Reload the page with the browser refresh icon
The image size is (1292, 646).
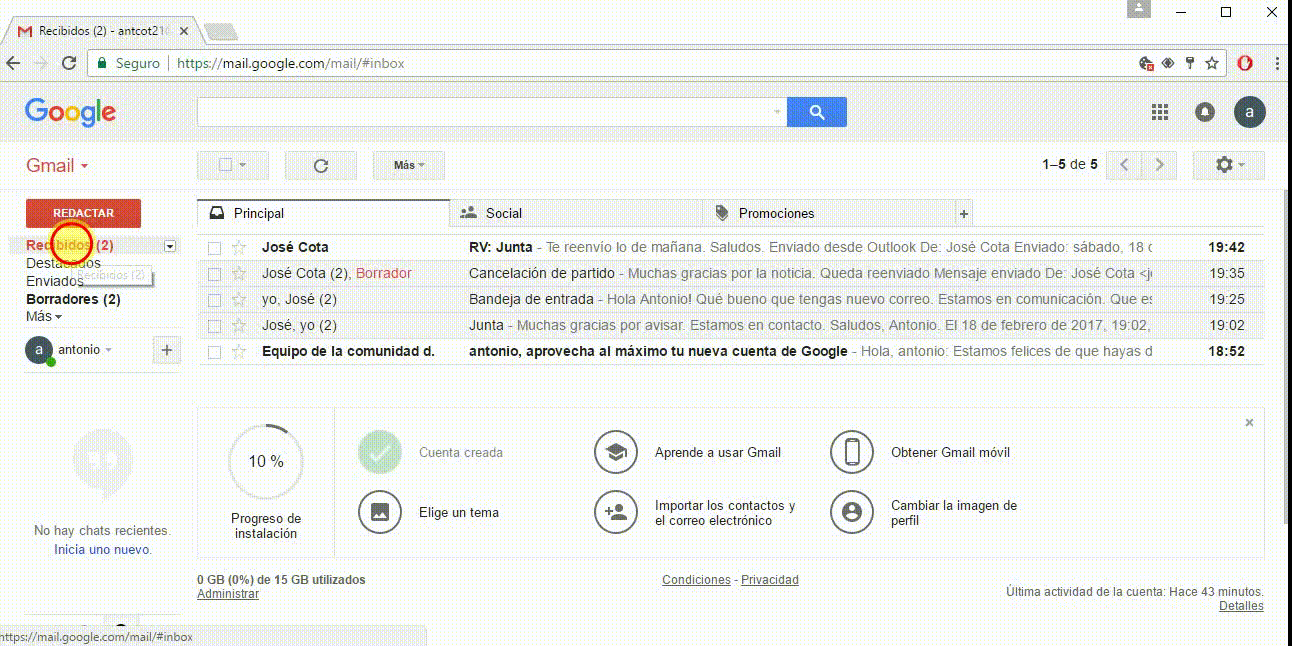pos(69,63)
